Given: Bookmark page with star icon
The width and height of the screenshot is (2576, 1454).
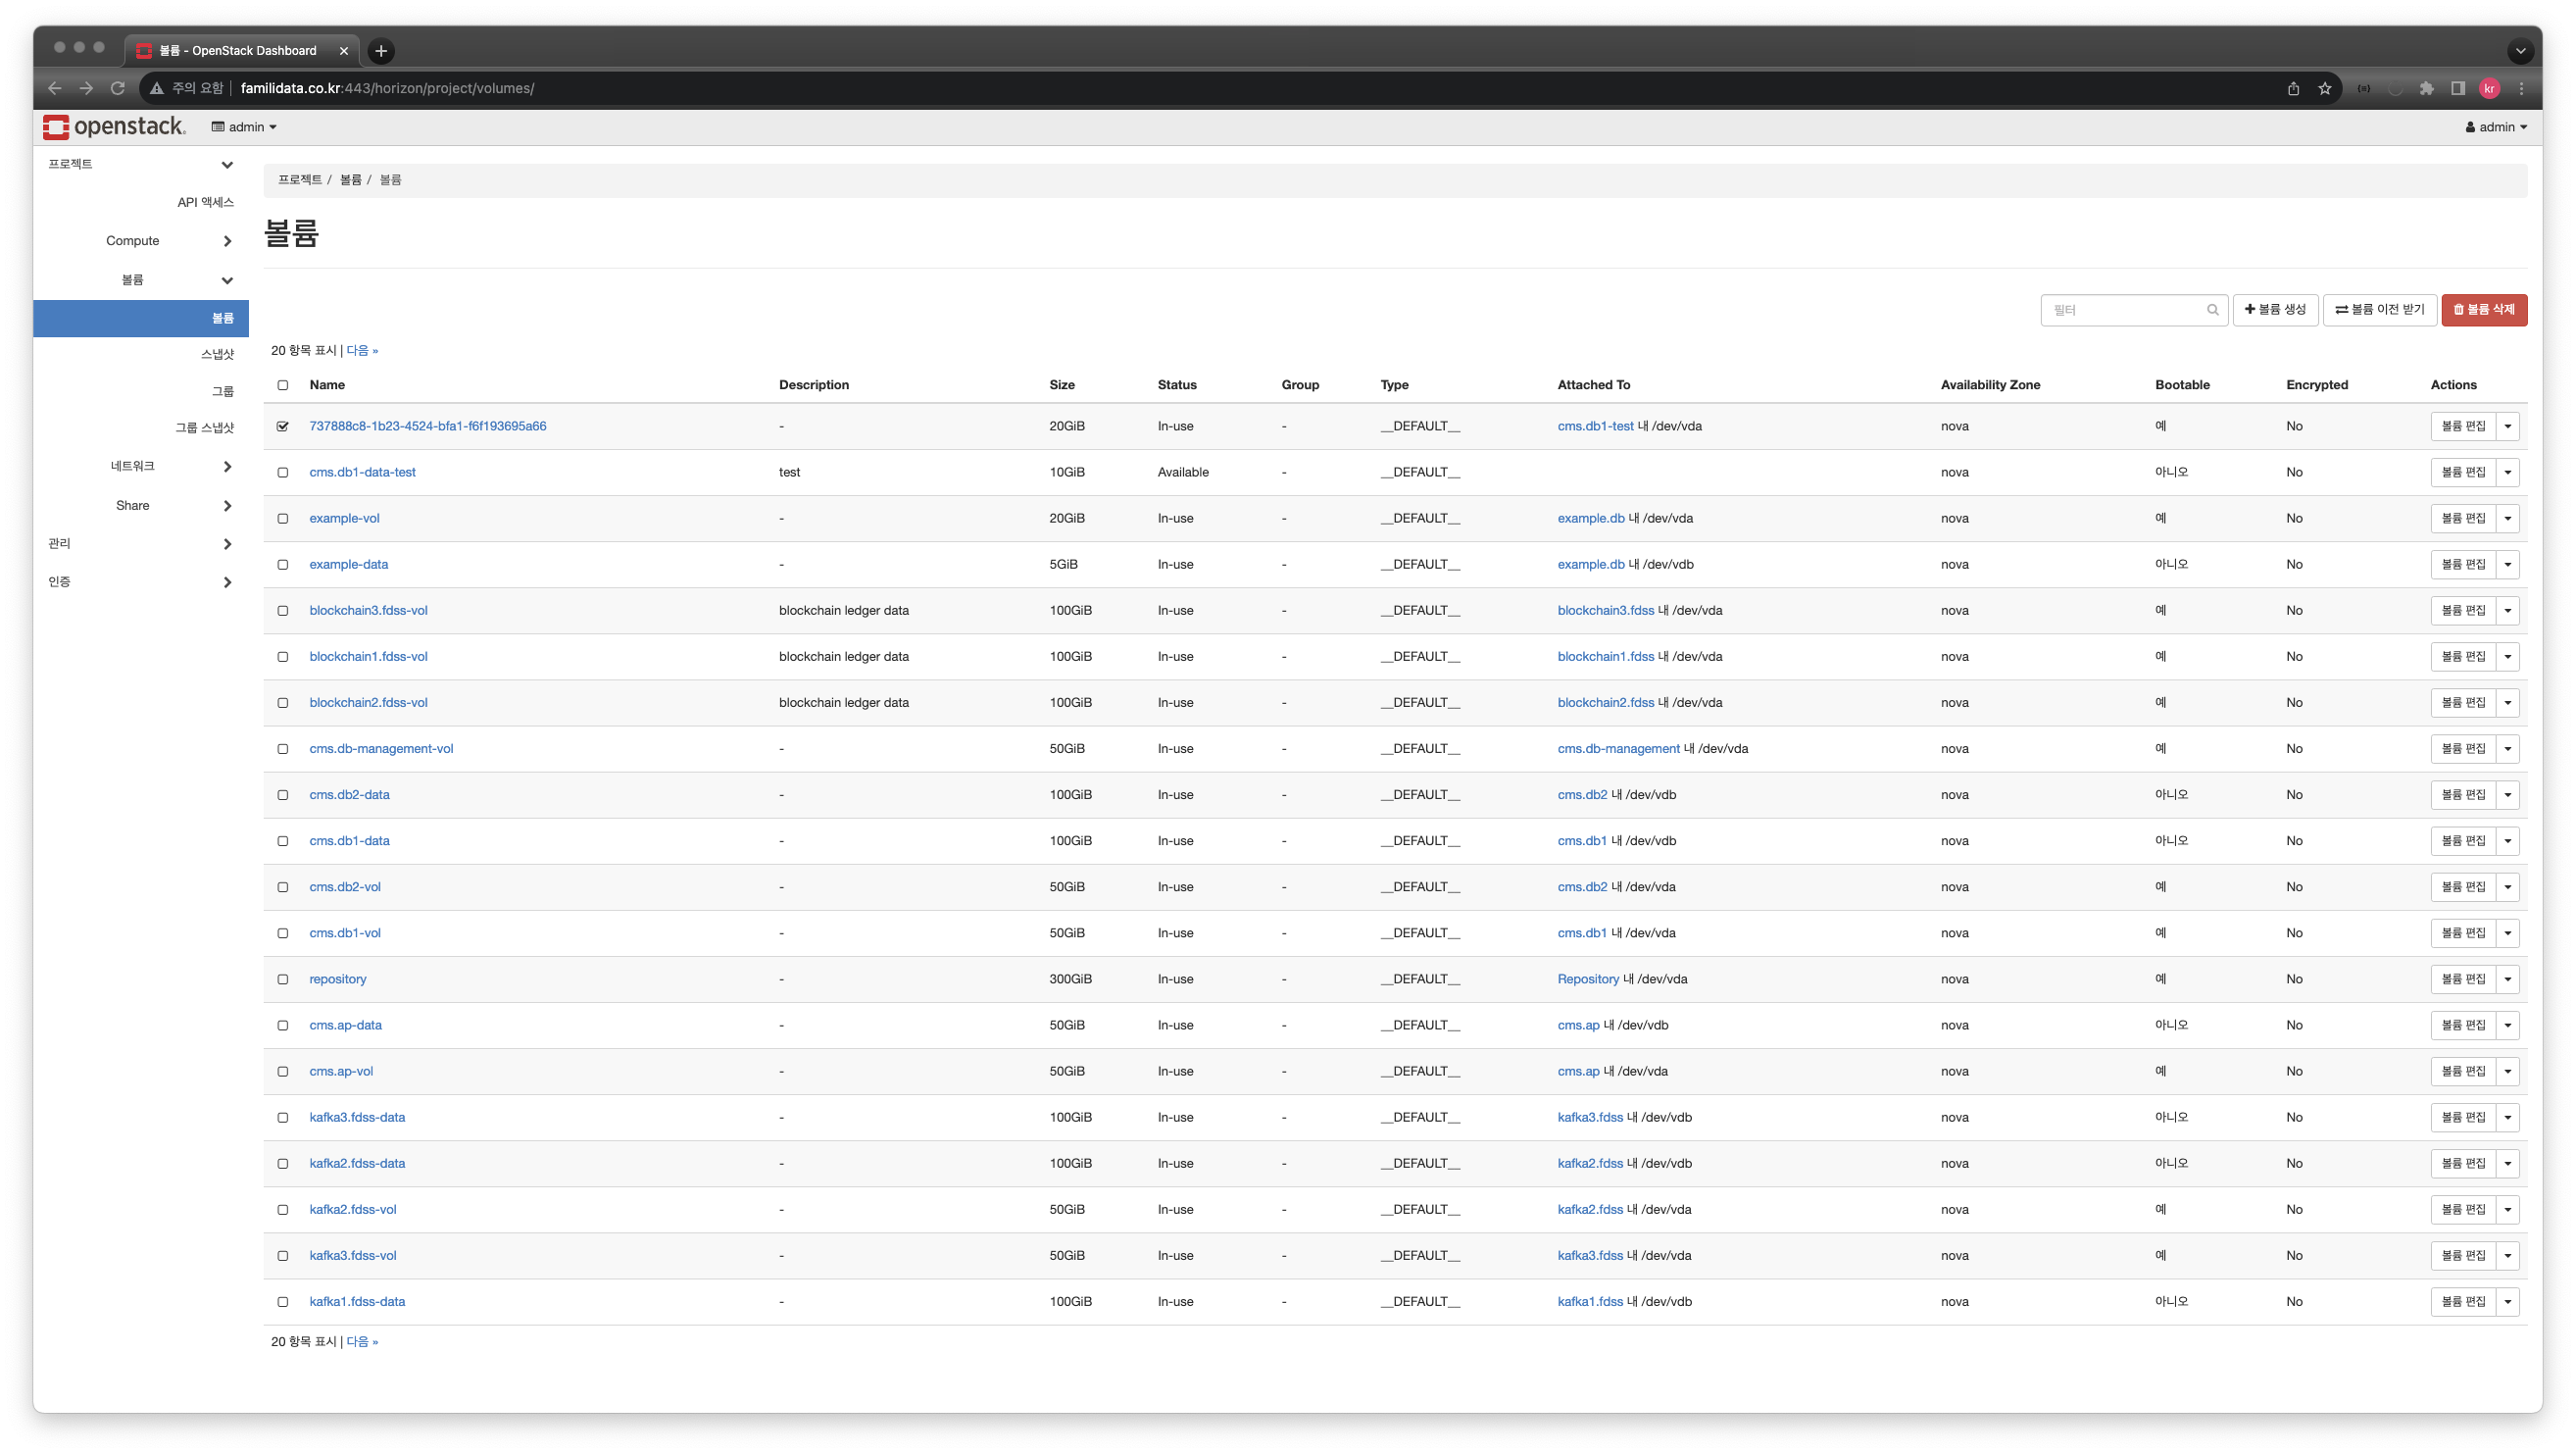Looking at the screenshot, I should point(2325,88).
